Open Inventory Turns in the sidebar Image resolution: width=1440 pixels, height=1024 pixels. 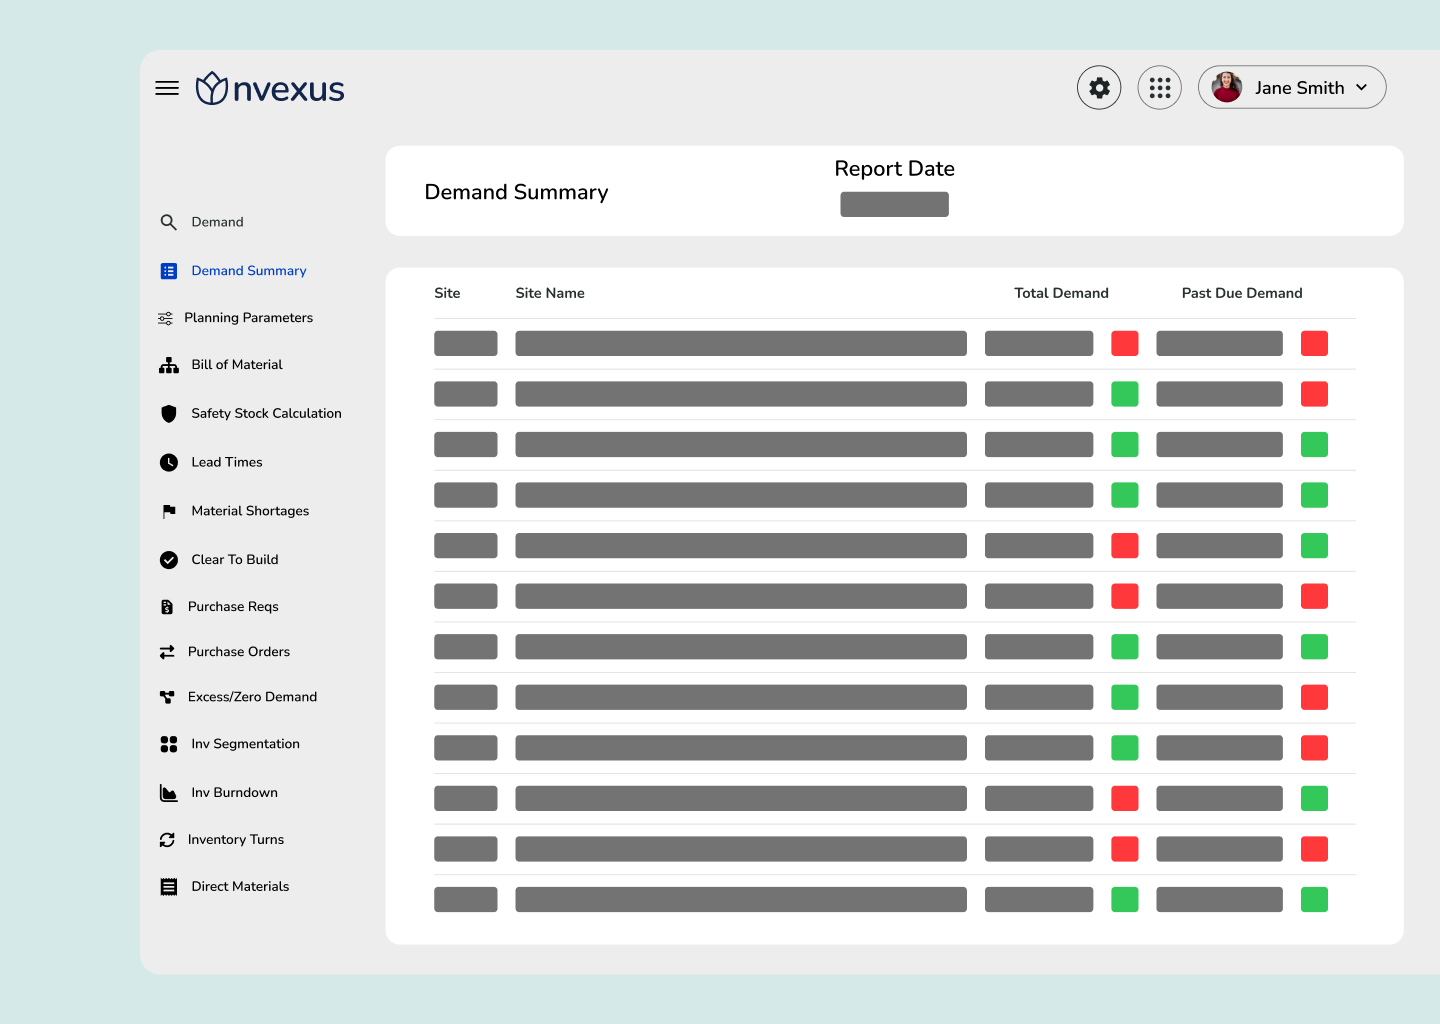click(x=236, y=840)
